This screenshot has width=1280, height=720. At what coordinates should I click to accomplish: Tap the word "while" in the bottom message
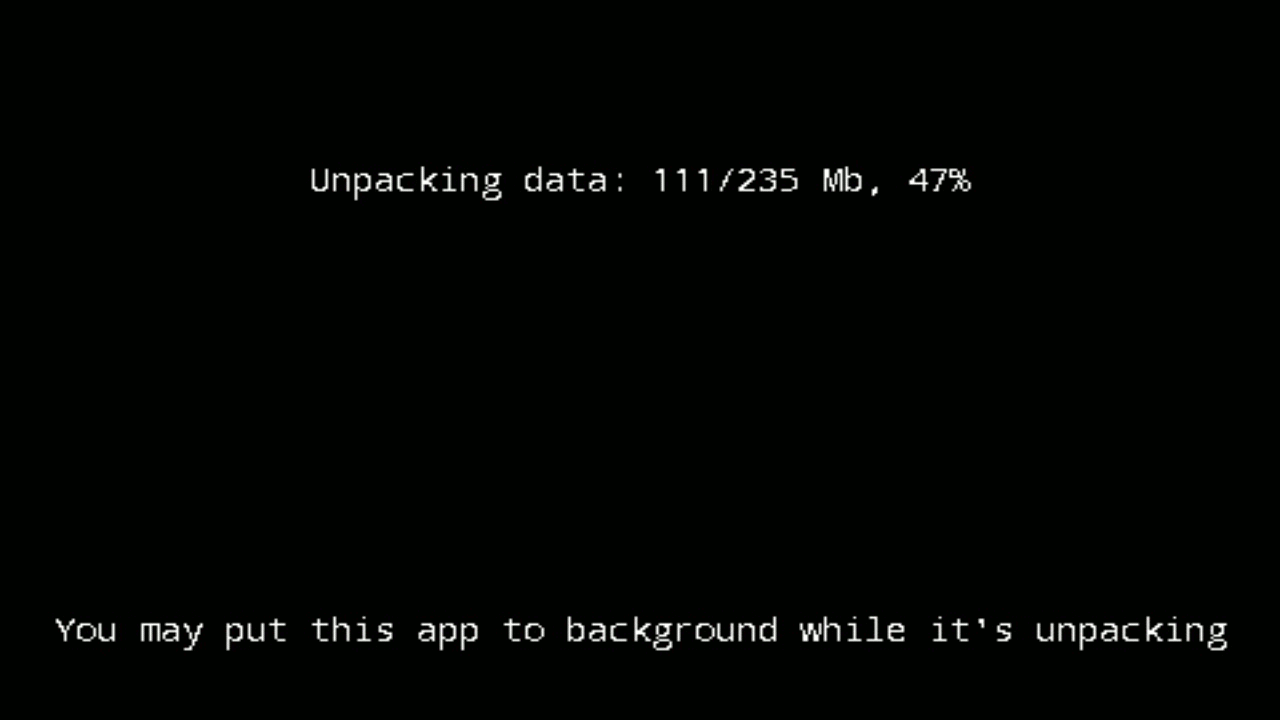(x=853, y=630)
